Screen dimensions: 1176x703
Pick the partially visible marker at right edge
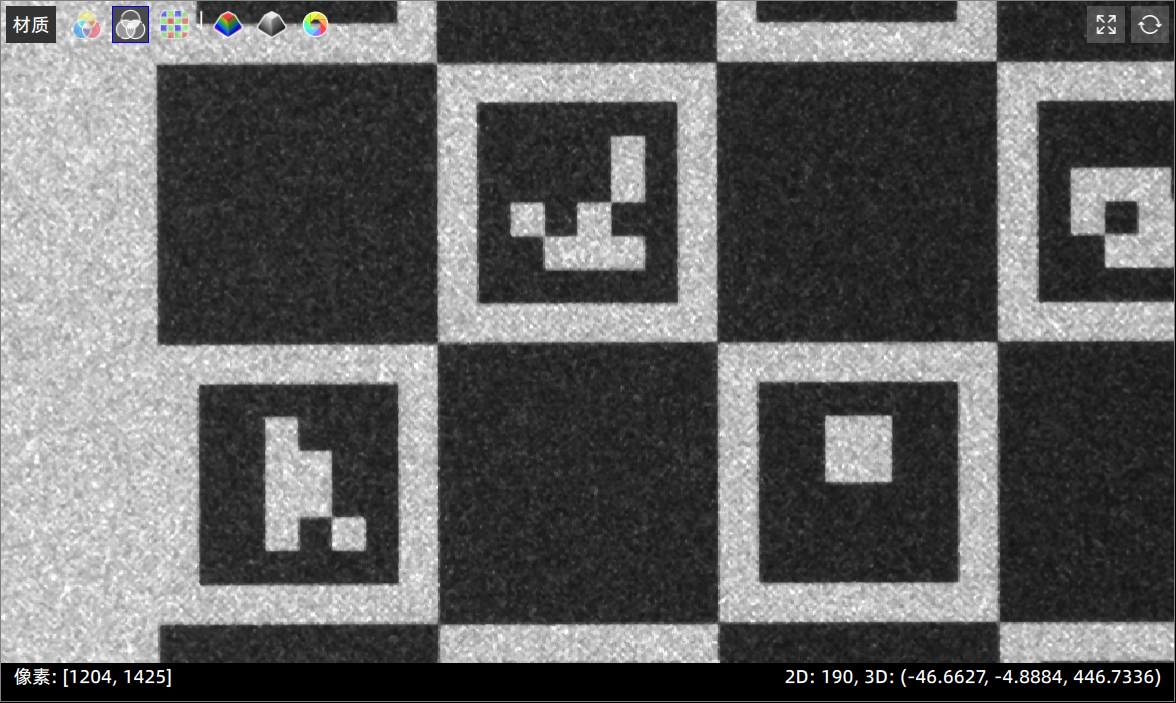(x=1106, y=202)
